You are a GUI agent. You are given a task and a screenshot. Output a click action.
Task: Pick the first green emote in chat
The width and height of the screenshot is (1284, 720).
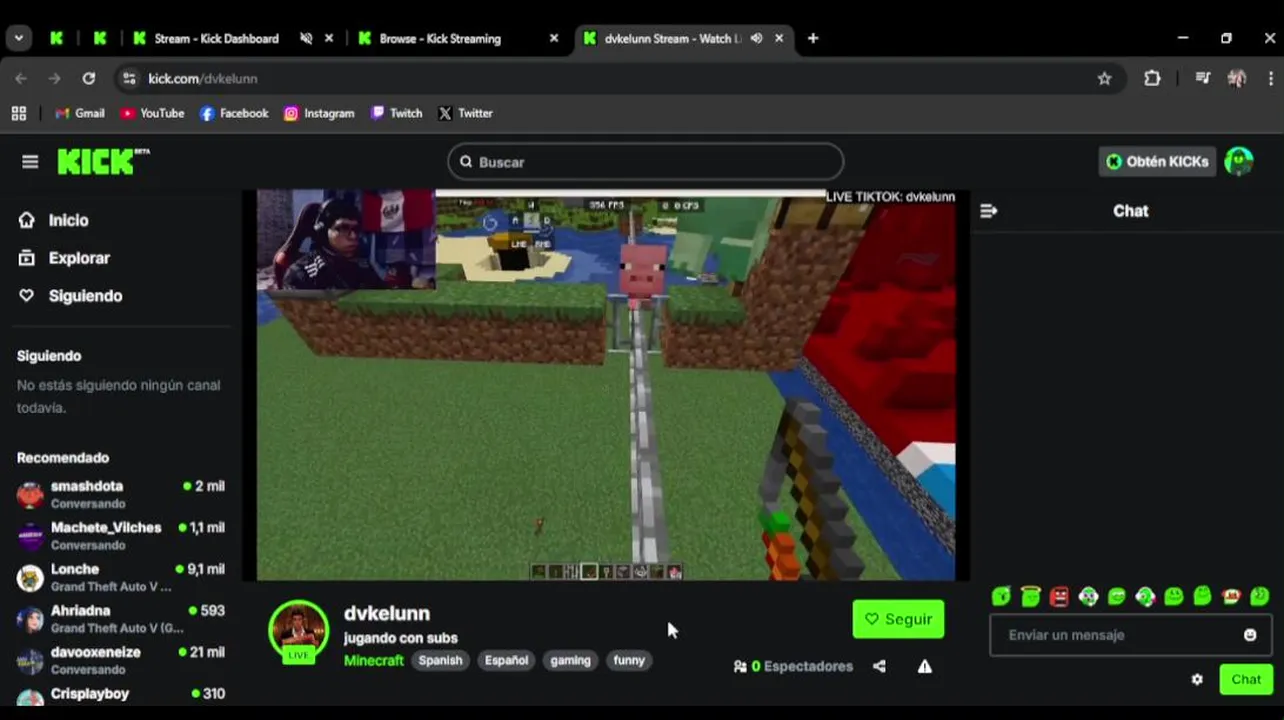(1001, 596)
